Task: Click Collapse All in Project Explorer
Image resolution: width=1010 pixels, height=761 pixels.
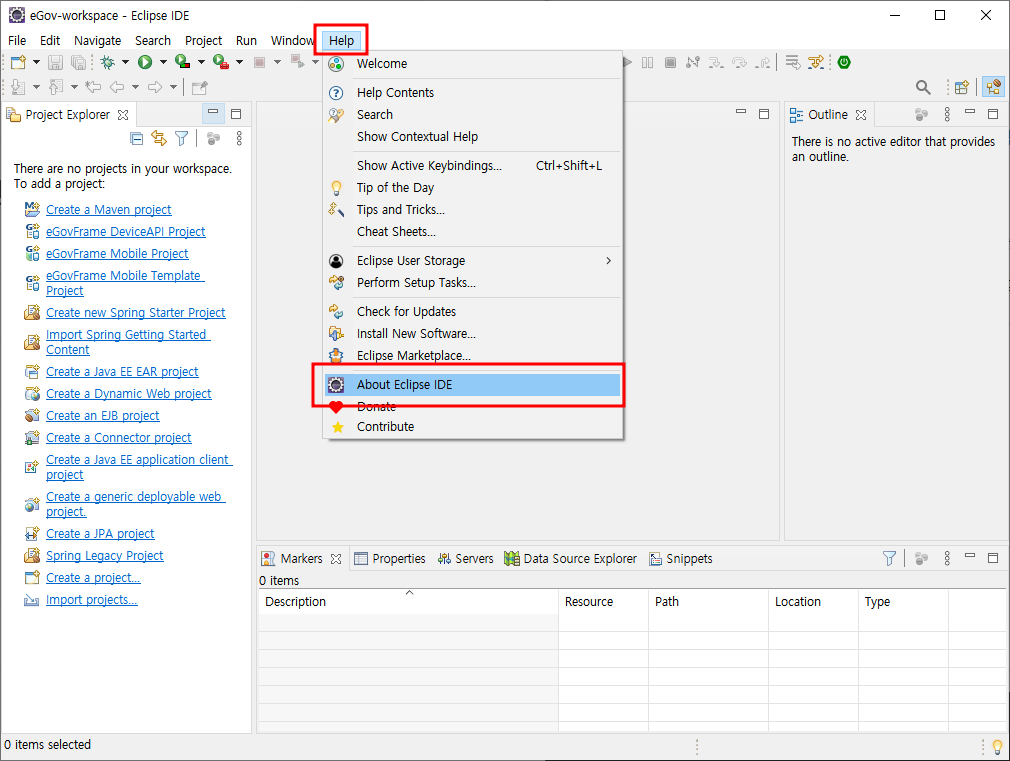Action: [x=136, y=138]
